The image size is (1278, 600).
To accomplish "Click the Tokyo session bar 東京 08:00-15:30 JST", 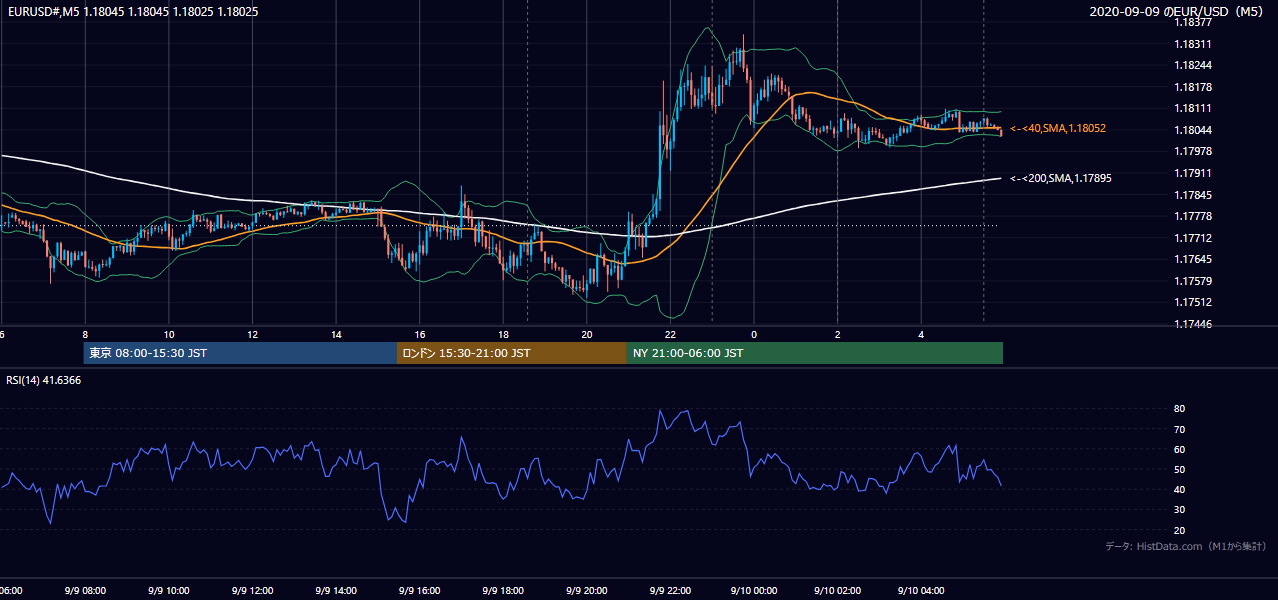I will pyautogui.click(x=241, y=353).
